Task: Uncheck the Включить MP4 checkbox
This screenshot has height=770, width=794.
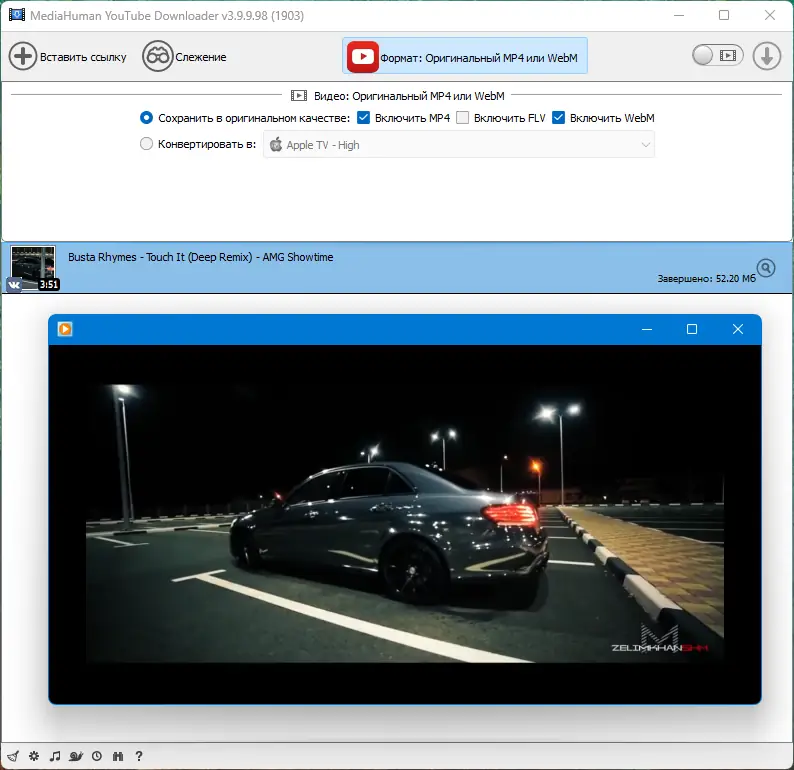Action: tap(363, 118)
